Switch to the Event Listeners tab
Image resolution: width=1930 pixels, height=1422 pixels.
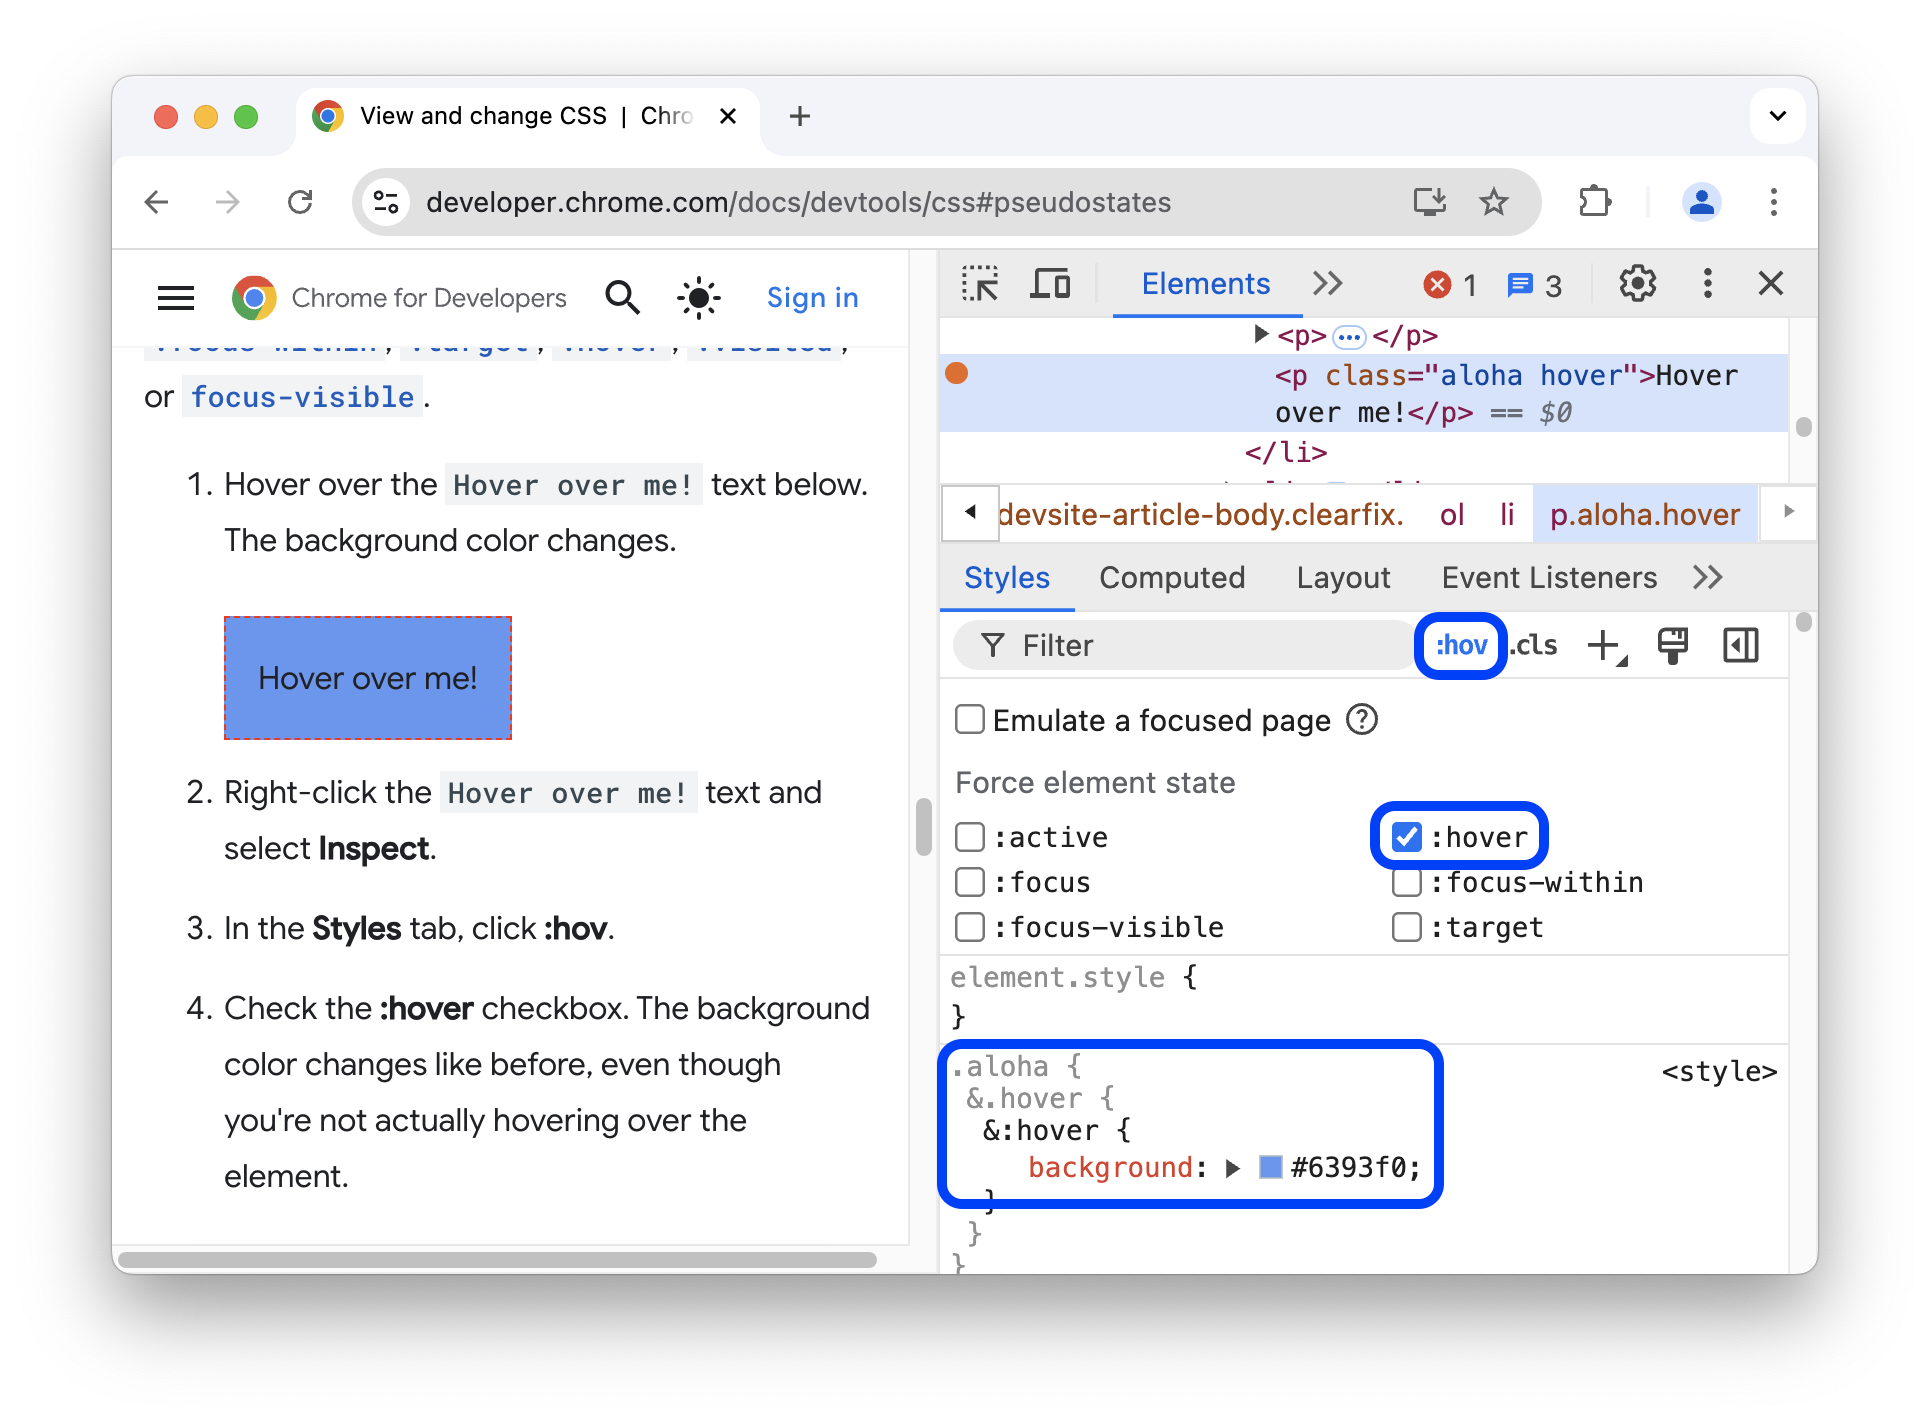[x=1548, y=577]
